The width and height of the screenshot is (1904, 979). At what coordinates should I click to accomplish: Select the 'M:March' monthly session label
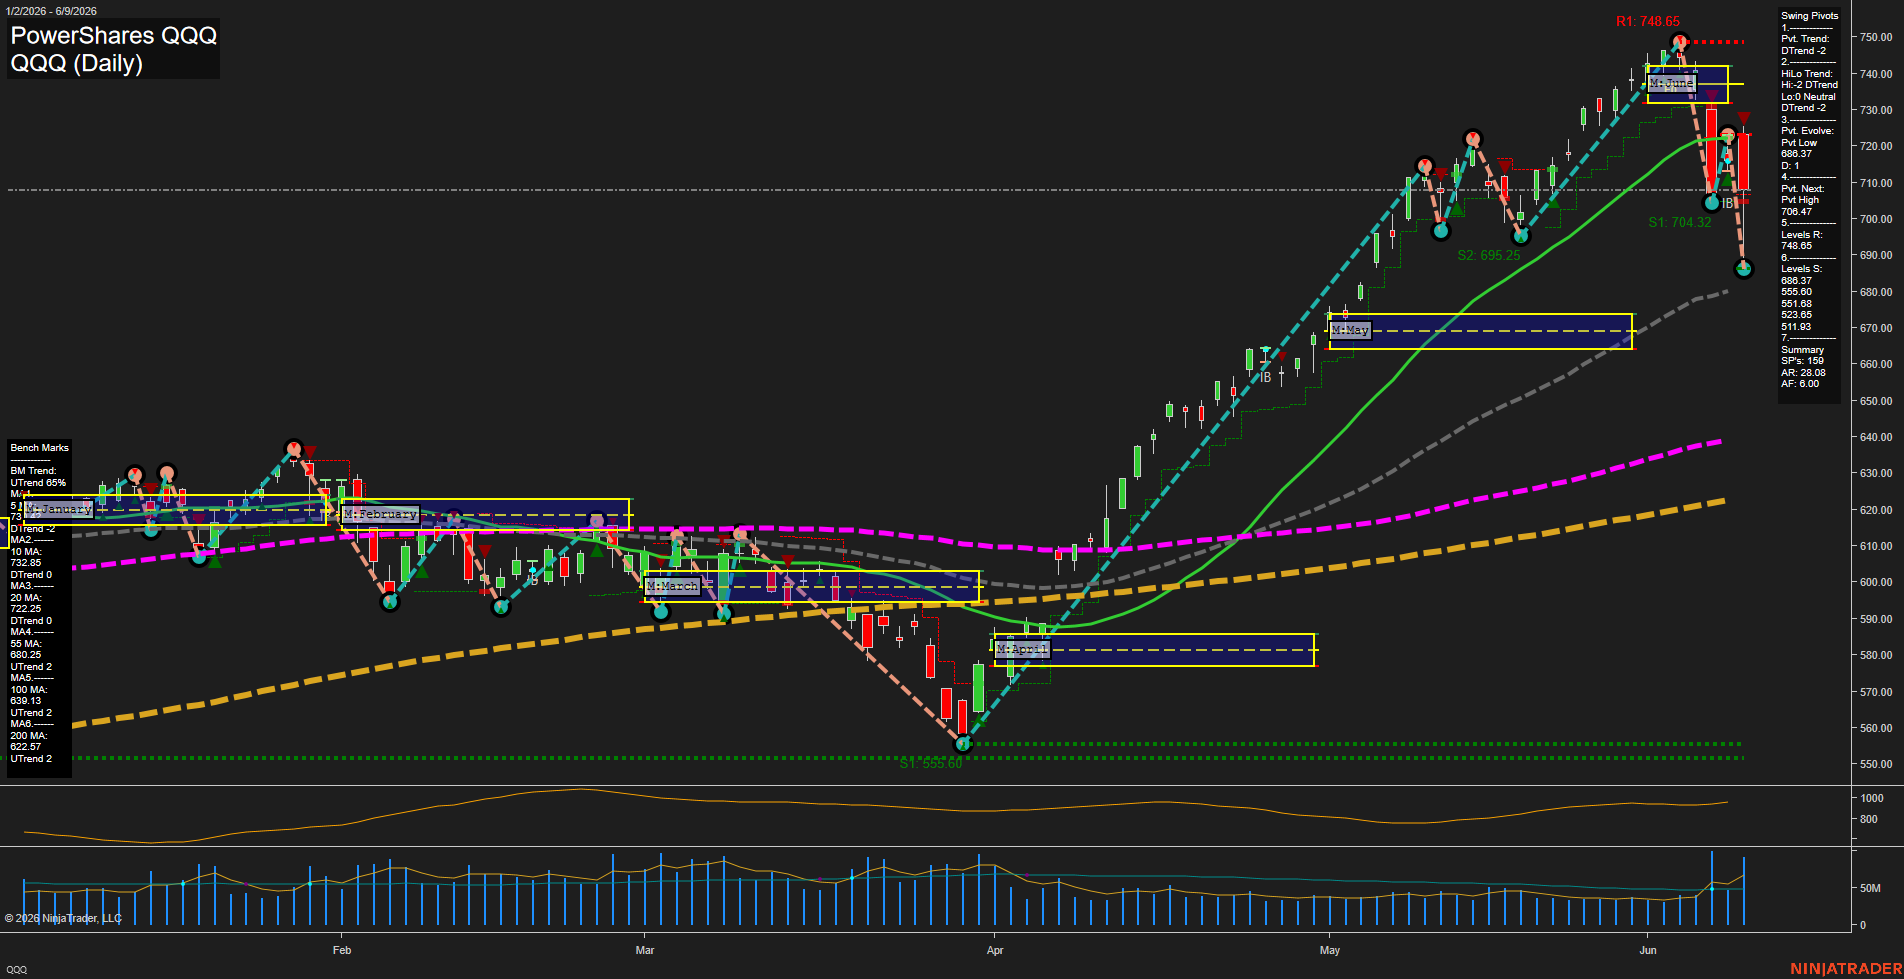point(672,585)
